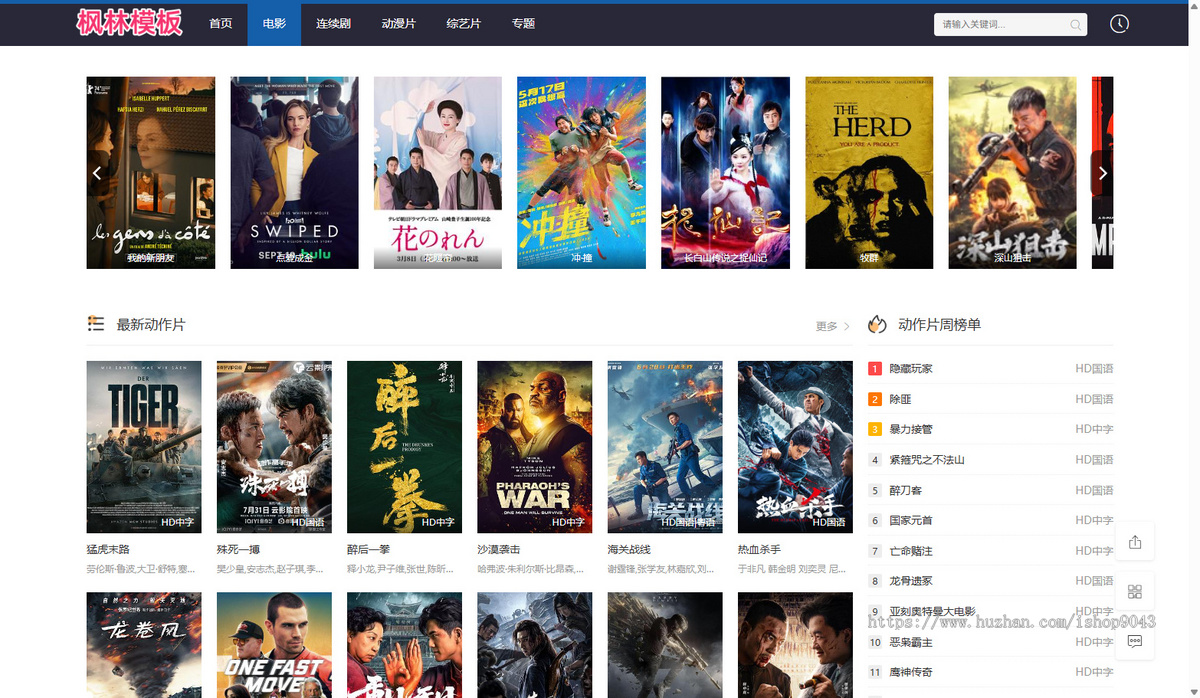This screenshot has width=1200, height=698.
Task: Open the 热血杀手 movie poster
Action: (795, 447)
